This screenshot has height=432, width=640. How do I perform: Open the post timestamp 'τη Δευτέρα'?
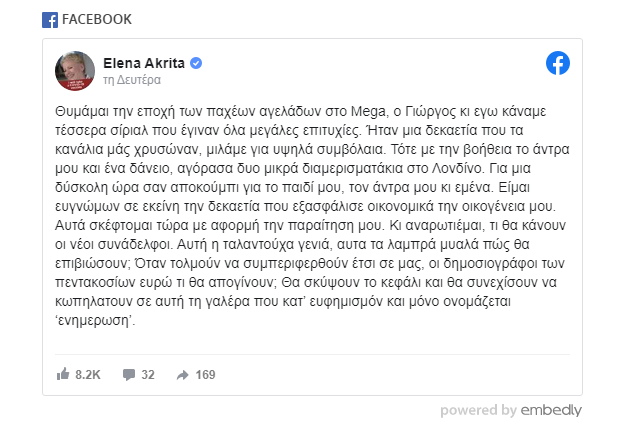[132, 80]
